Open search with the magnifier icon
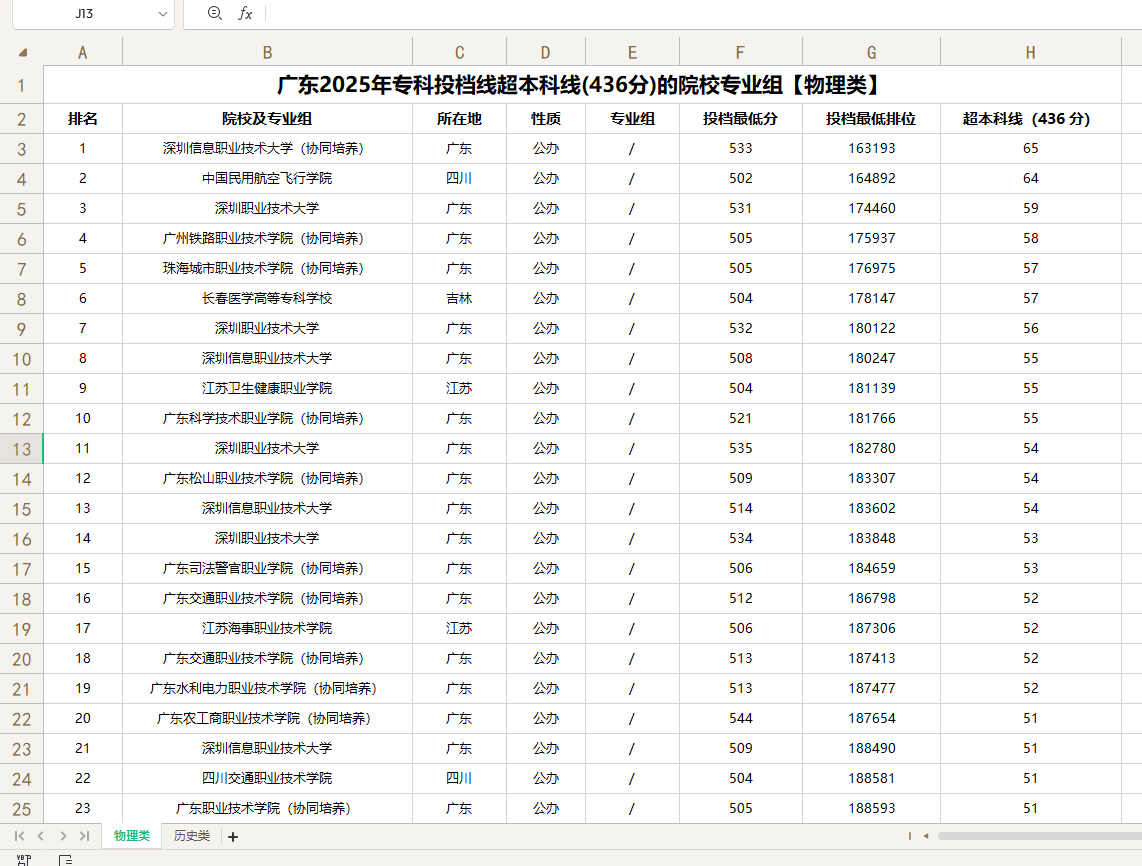This screenshot has width=1142, height=866. coord(213,14)
